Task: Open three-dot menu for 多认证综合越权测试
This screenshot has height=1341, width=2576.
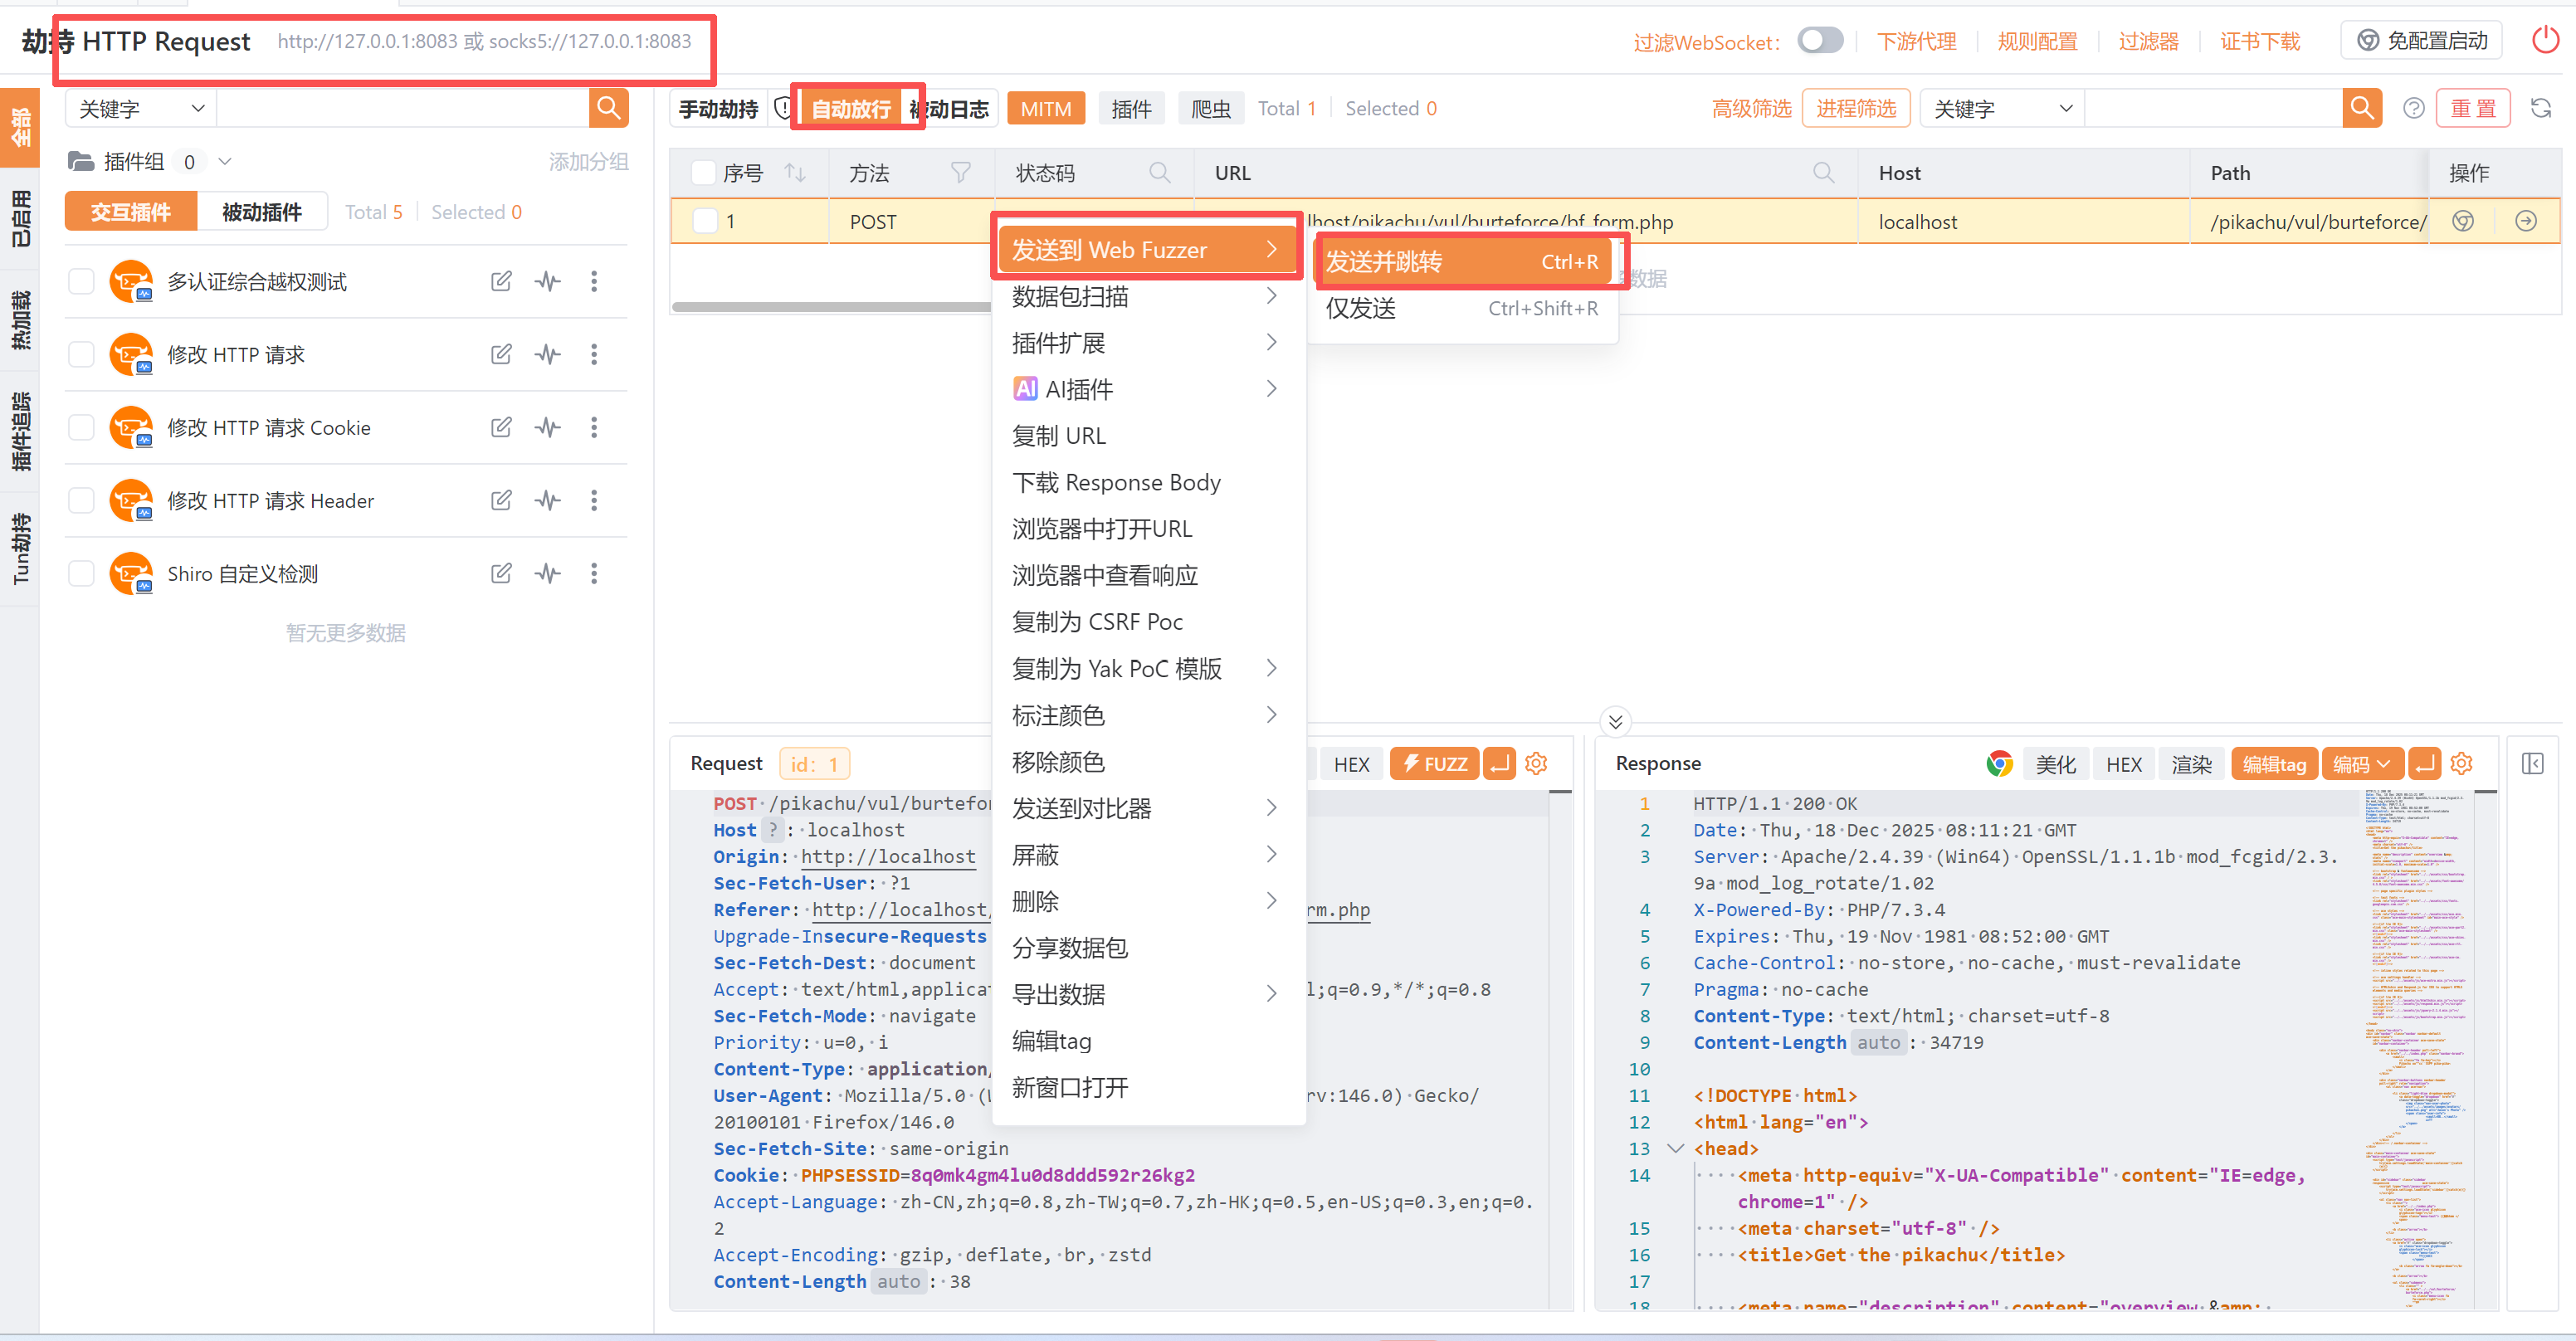Action: [x=594, y=281]
